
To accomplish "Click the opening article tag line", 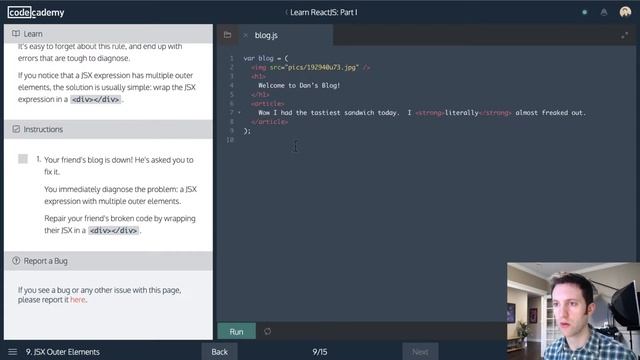I will tap(268, 104).
